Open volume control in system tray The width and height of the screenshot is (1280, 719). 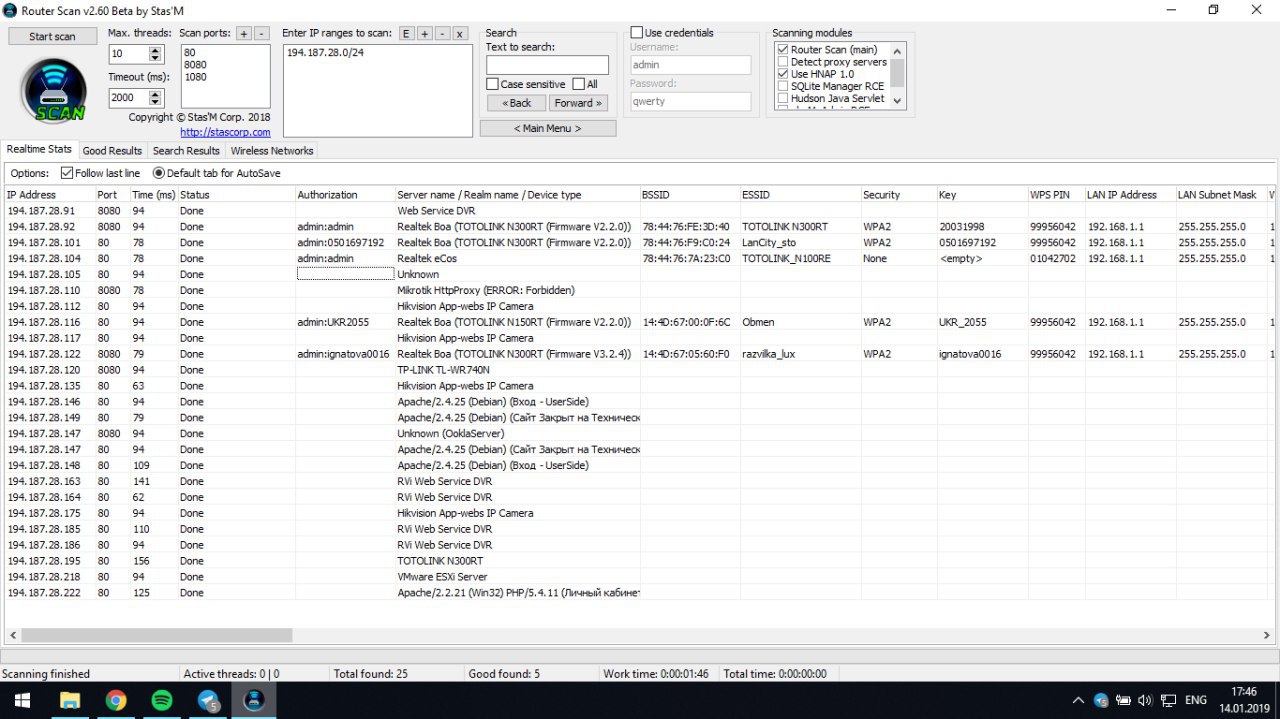click(1145, 700)
